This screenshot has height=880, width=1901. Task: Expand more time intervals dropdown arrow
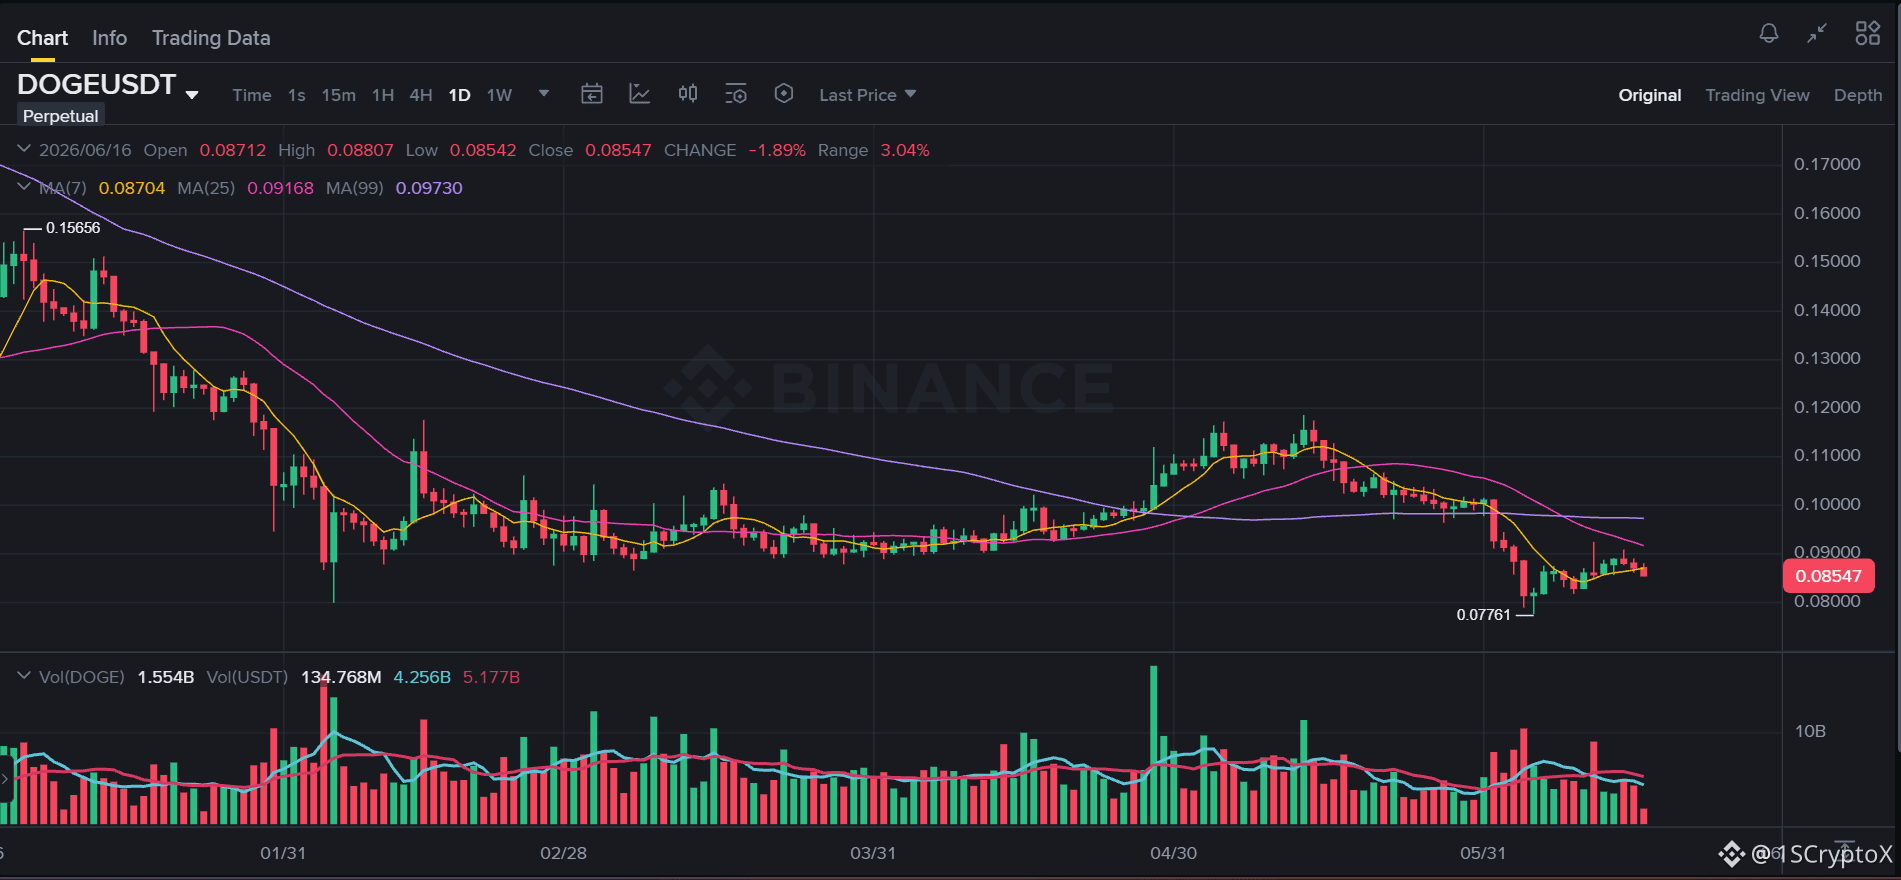[x=544, y=93]
